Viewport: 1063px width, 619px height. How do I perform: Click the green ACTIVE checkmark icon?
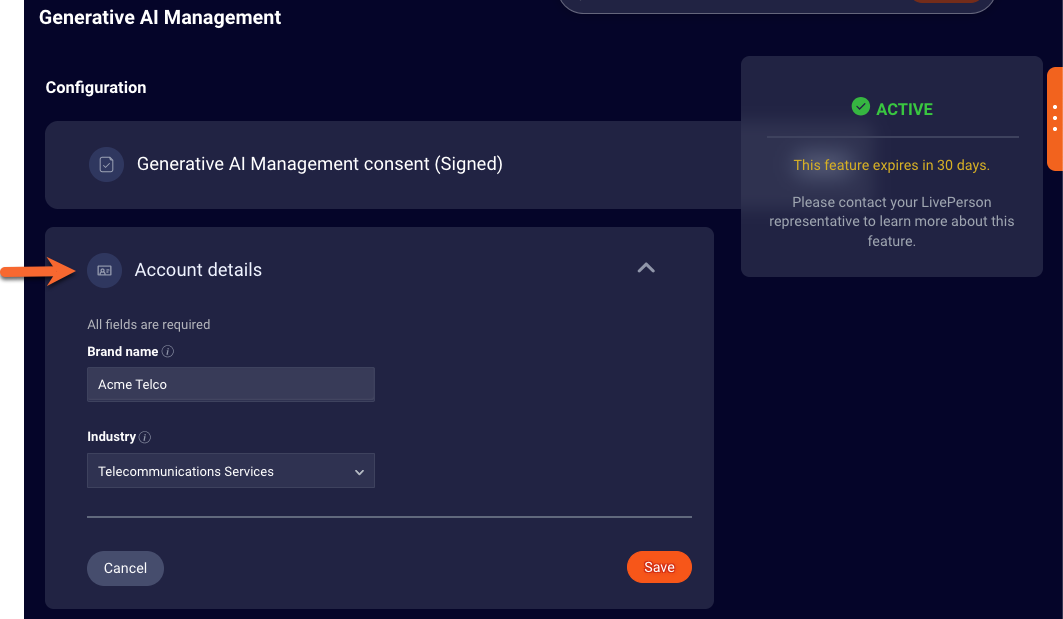tap(859, 106)
